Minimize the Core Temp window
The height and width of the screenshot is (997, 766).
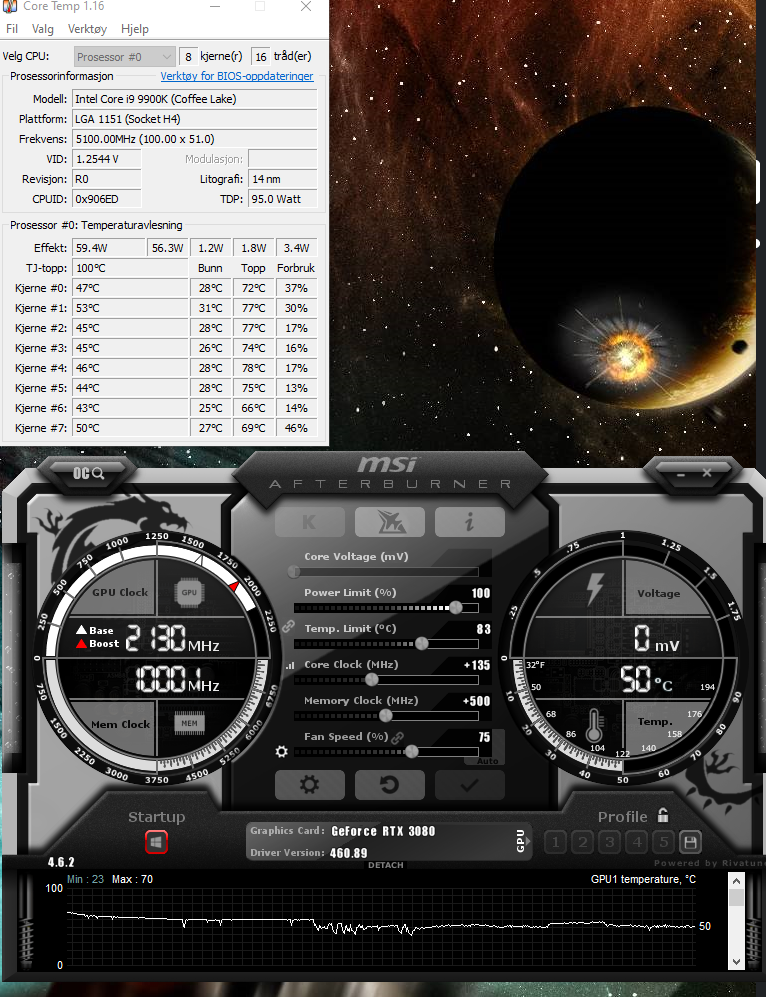[215, 6]
